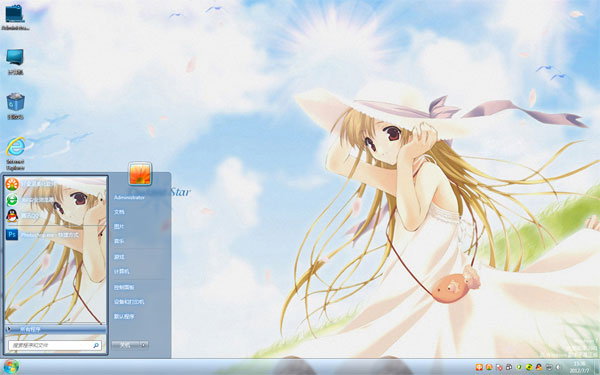Viewport: 600px width, 375px height.
Task: Expand 所有程序 (All Programs) list
Action: click(x=55, y=329)
